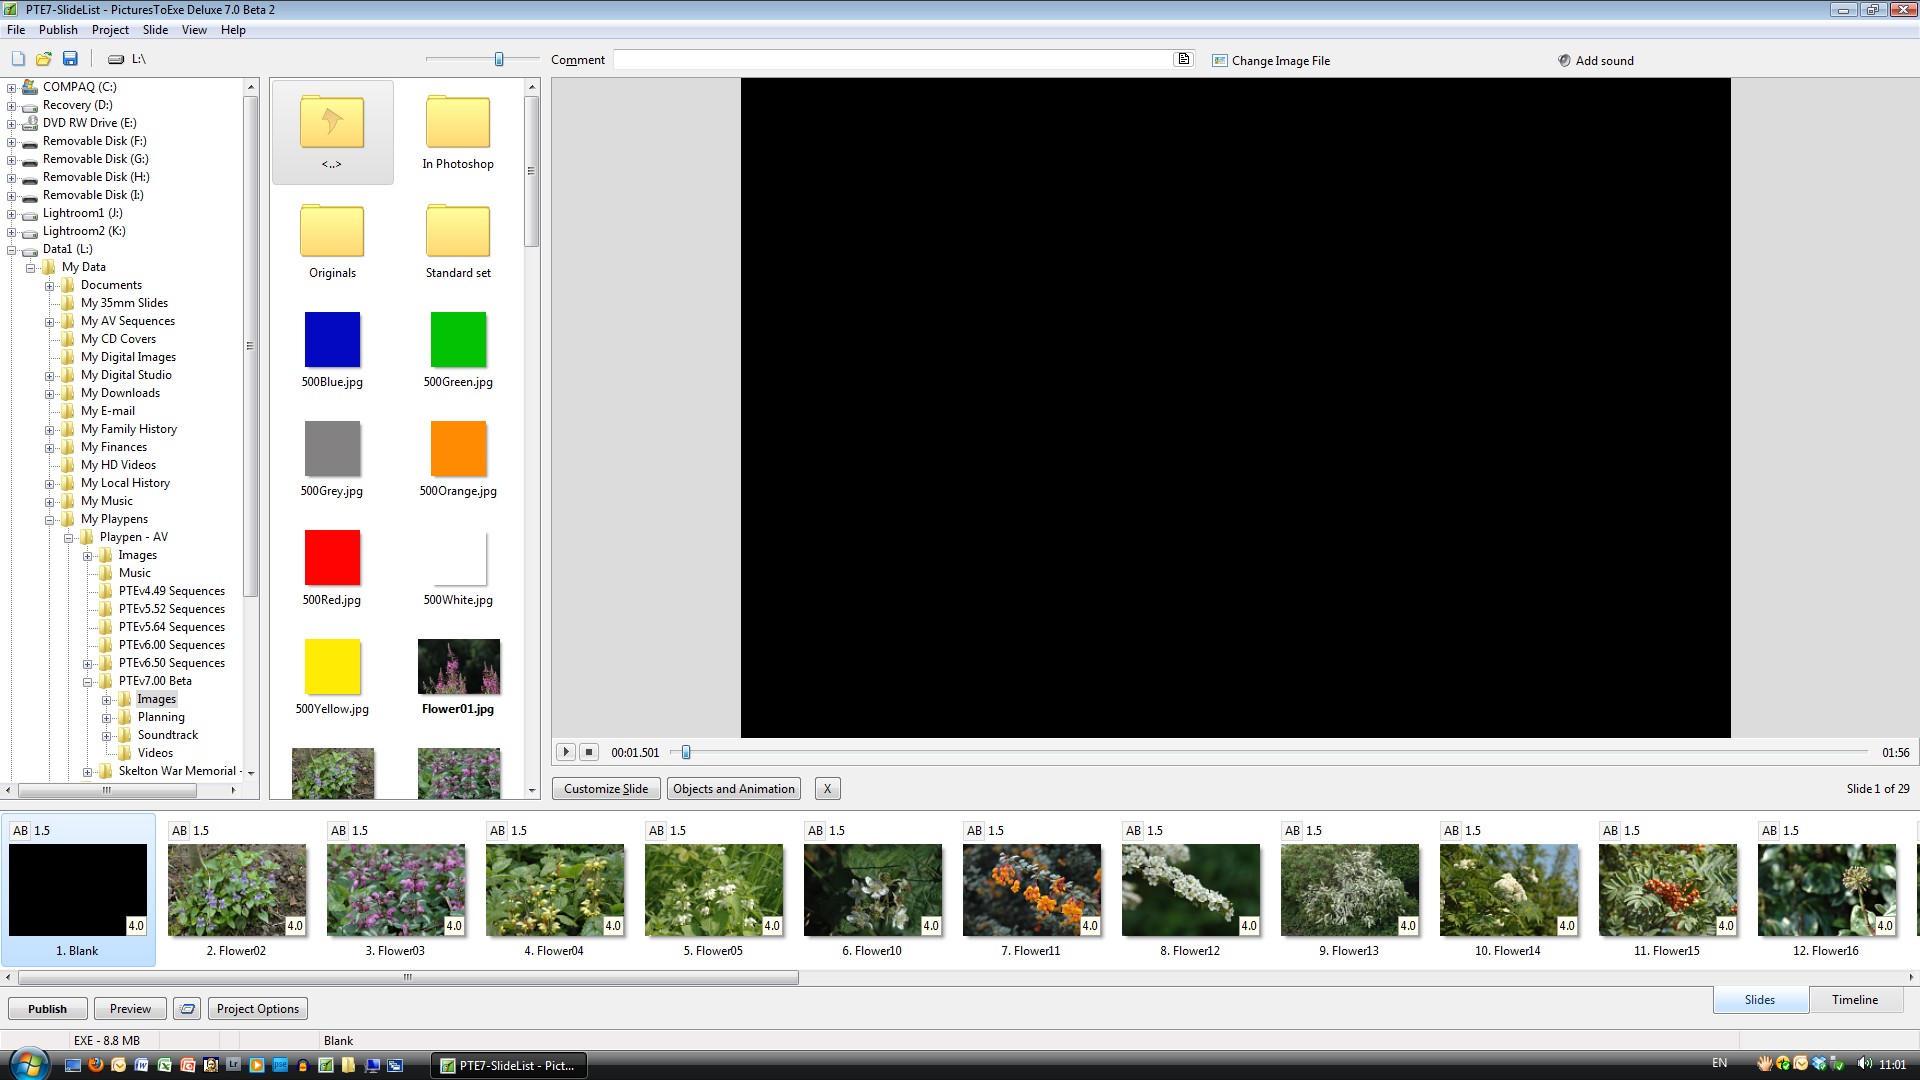Open Project Options
The image size is (1920, 1080).
pos(258,1009)
